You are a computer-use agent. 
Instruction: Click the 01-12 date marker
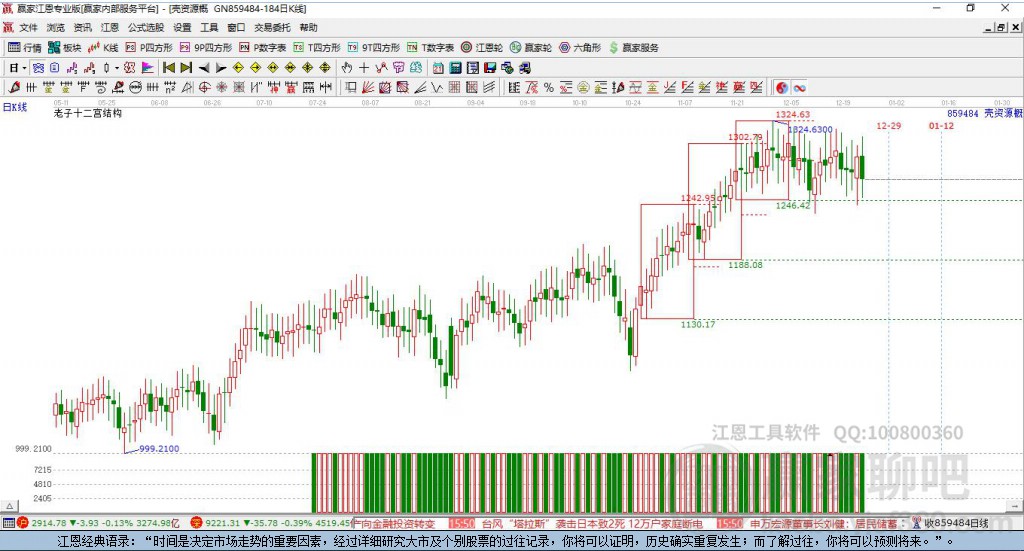(941, 125)
